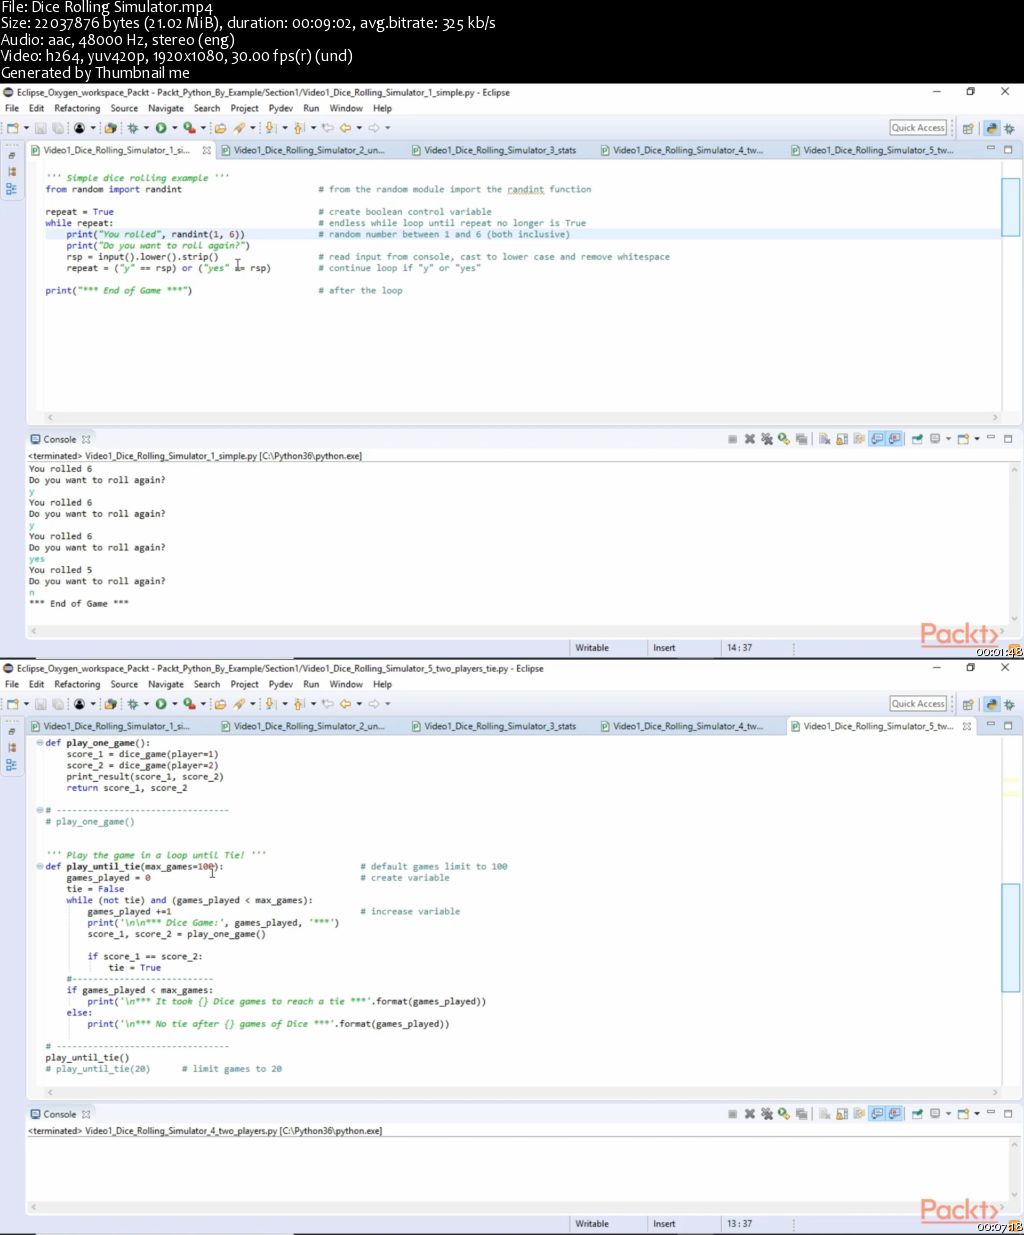Click Clear Console icon in lower Console toolbar
1024x1235 pixels.
pos(824,1114)
